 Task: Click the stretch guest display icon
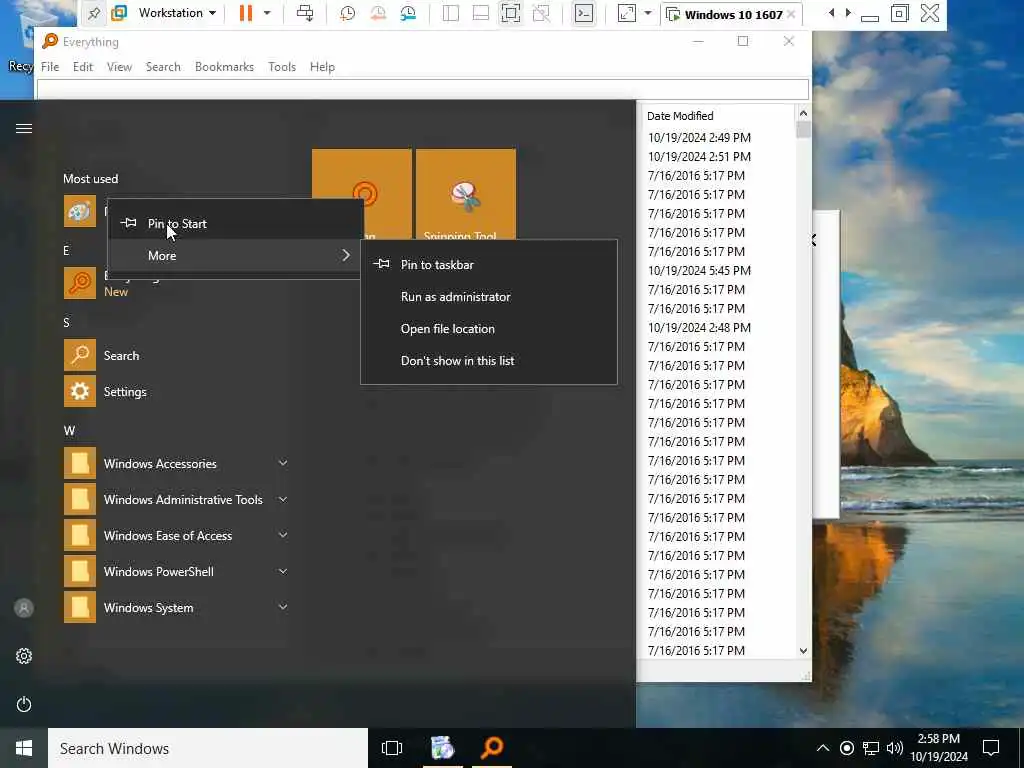626,13
